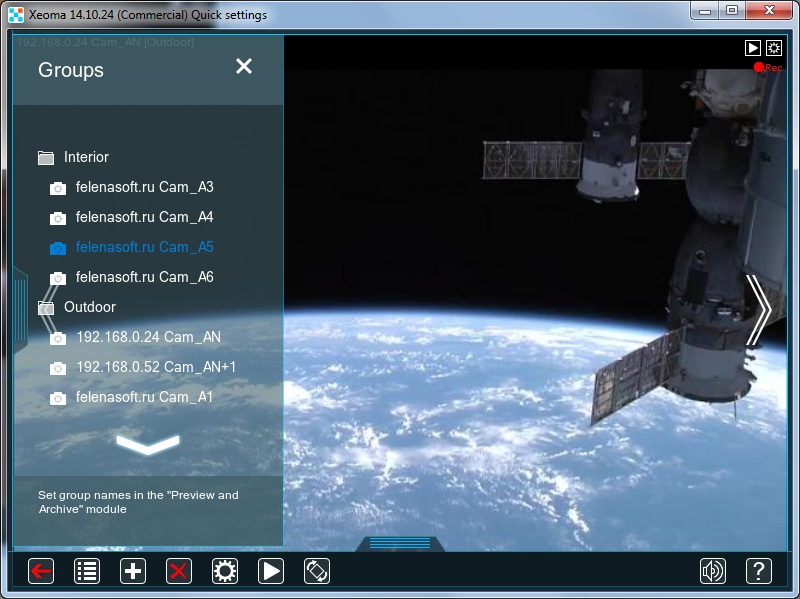The image size is (800, 599).
Task: Expand groups list with down chevron
Action: [148, 444]
